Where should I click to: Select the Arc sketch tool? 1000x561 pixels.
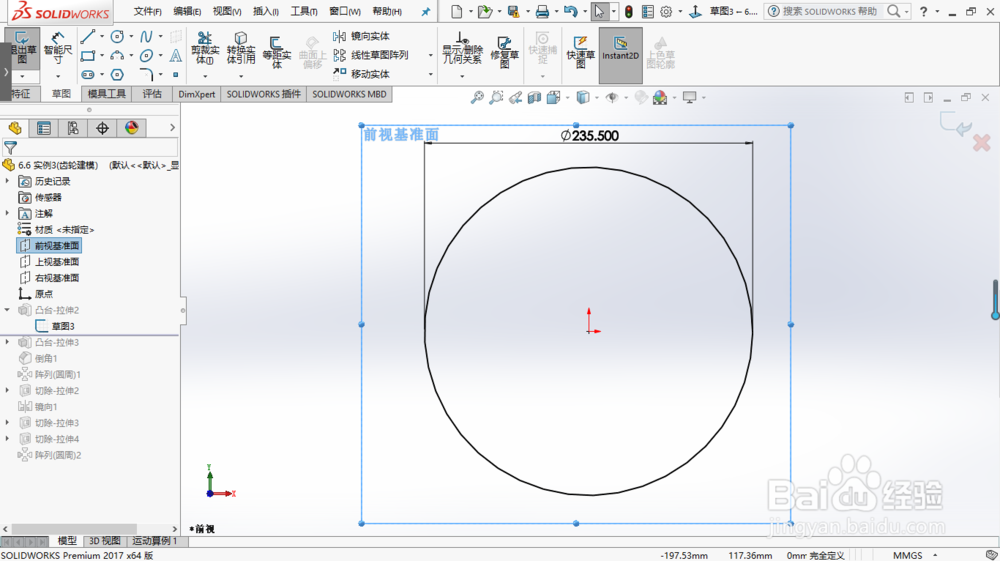[x=117, y=56]
